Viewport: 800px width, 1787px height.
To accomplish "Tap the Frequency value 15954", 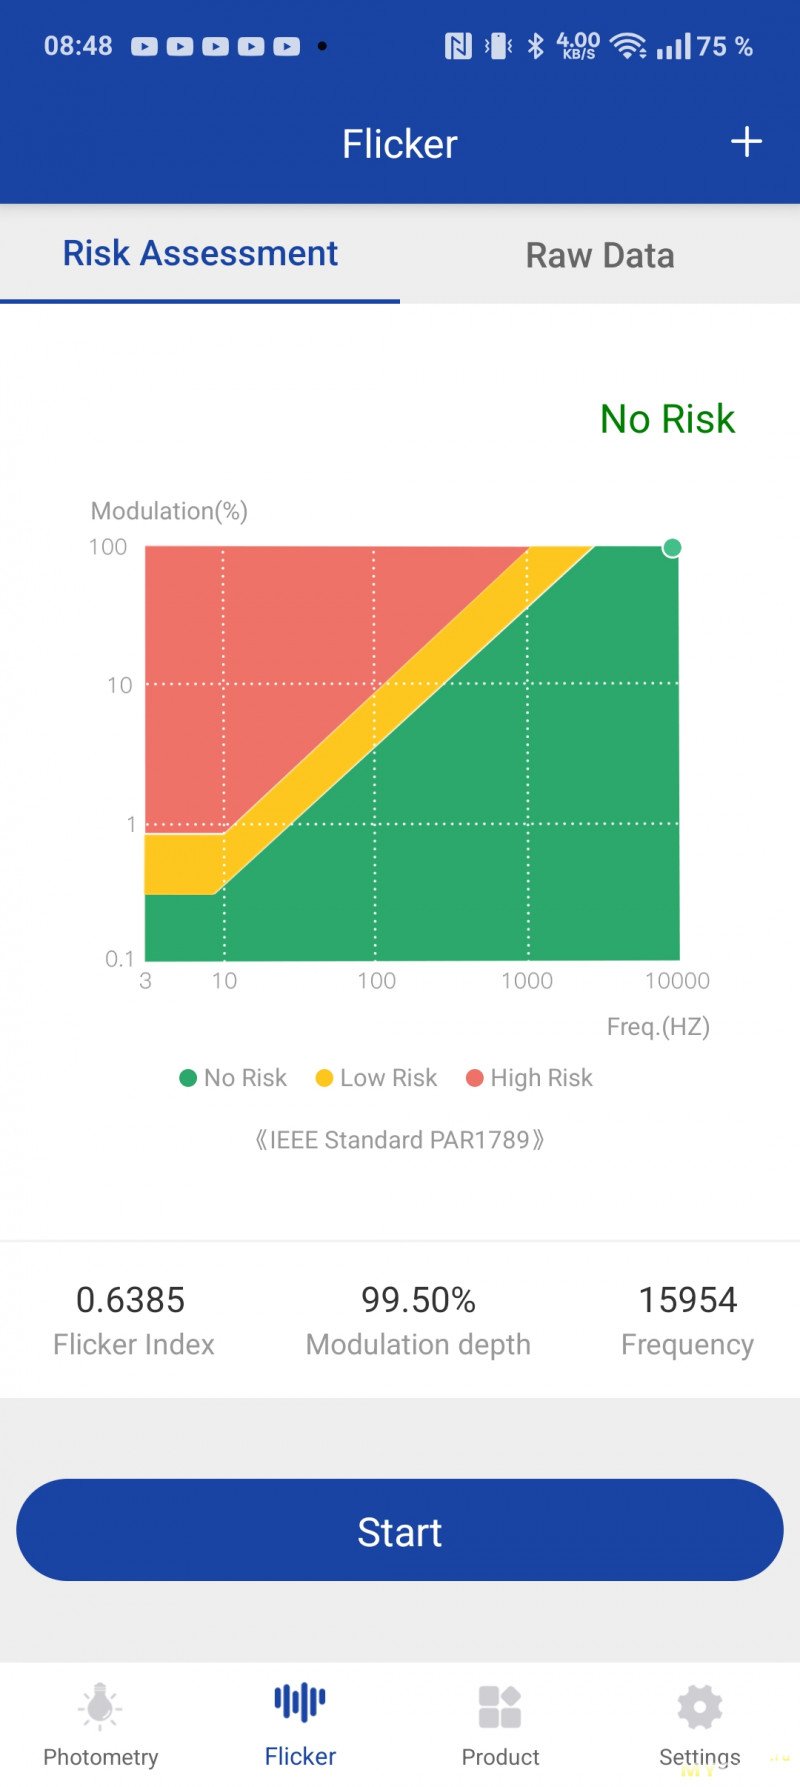I will click(687, 1300).
